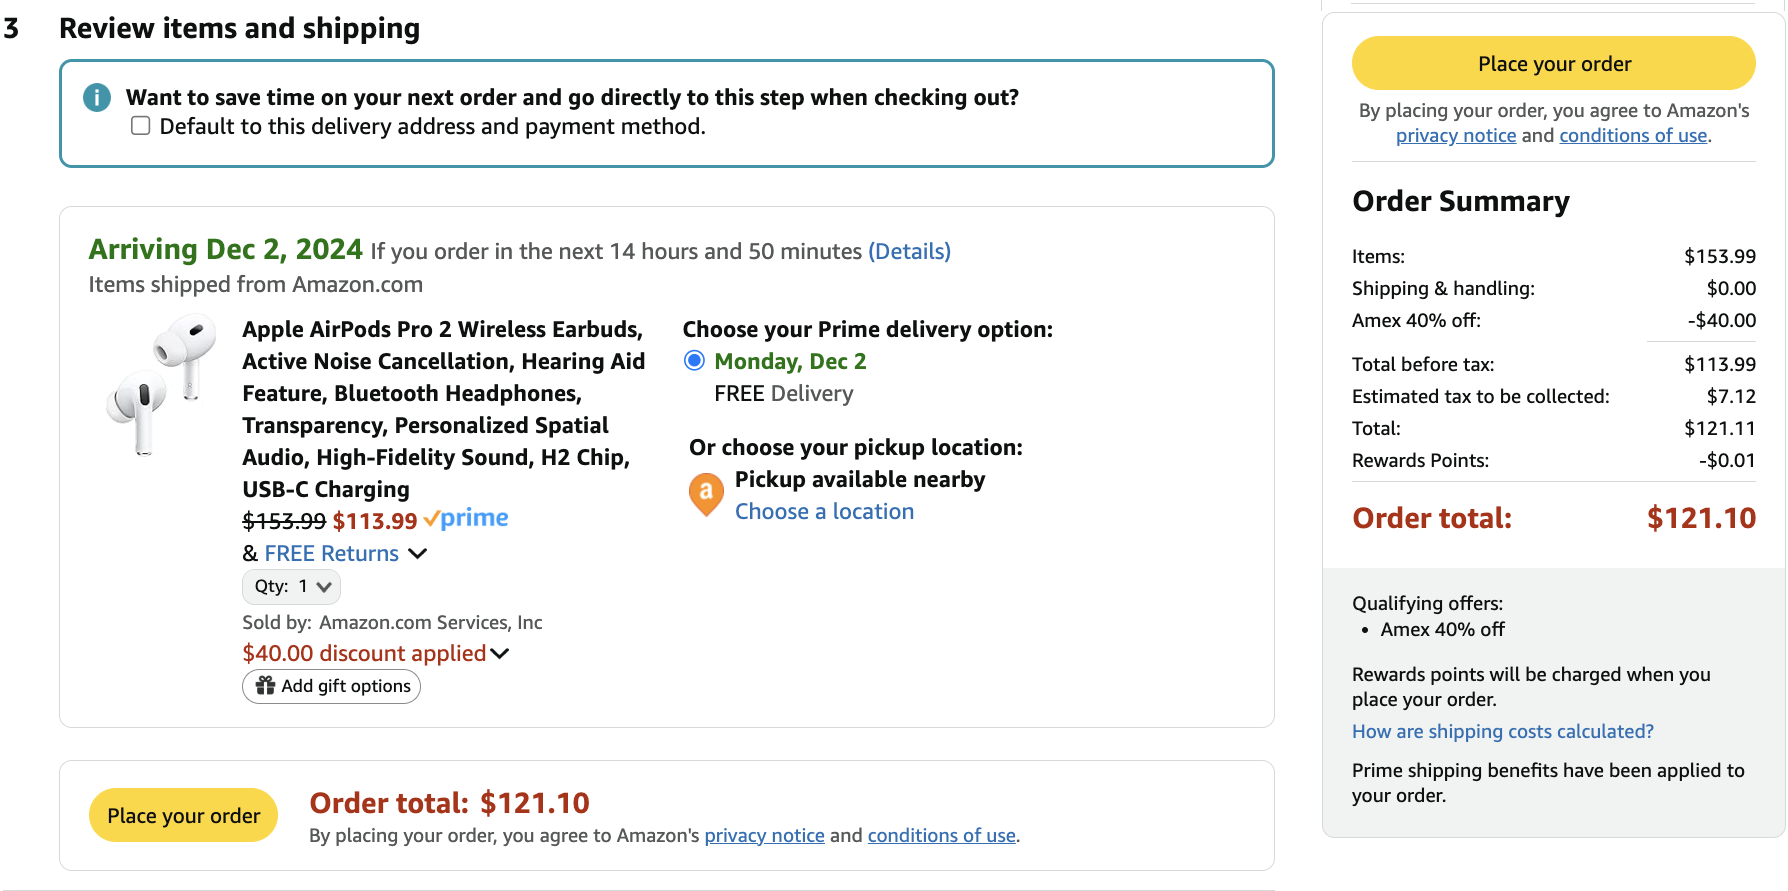
Task: Click the bottom Place your order button
Action: [183, 816]
